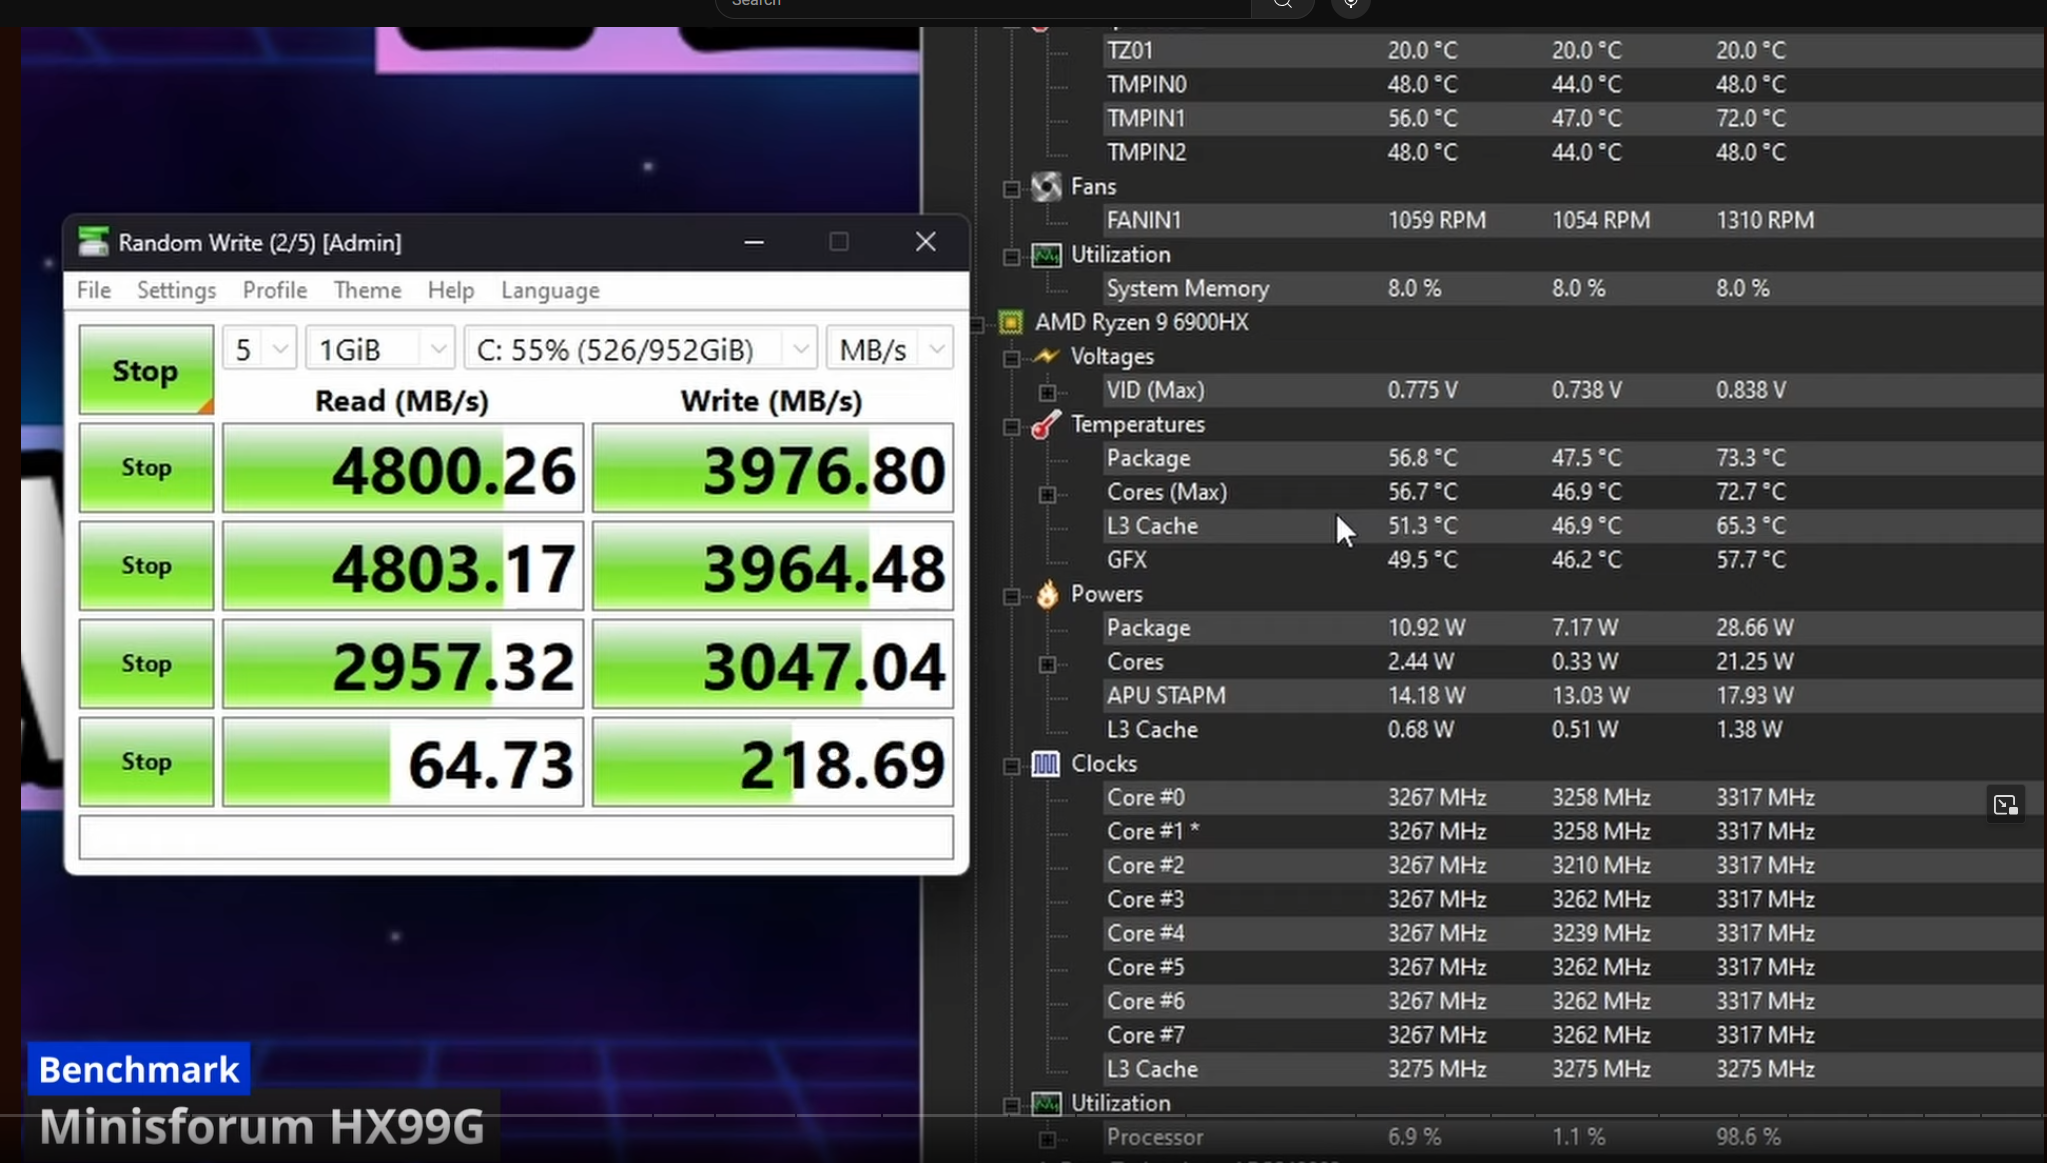The width and height of the screenshot is (2047, 1163).
Task: Select the Core #4 clock row
Action: coord(1573,933)
